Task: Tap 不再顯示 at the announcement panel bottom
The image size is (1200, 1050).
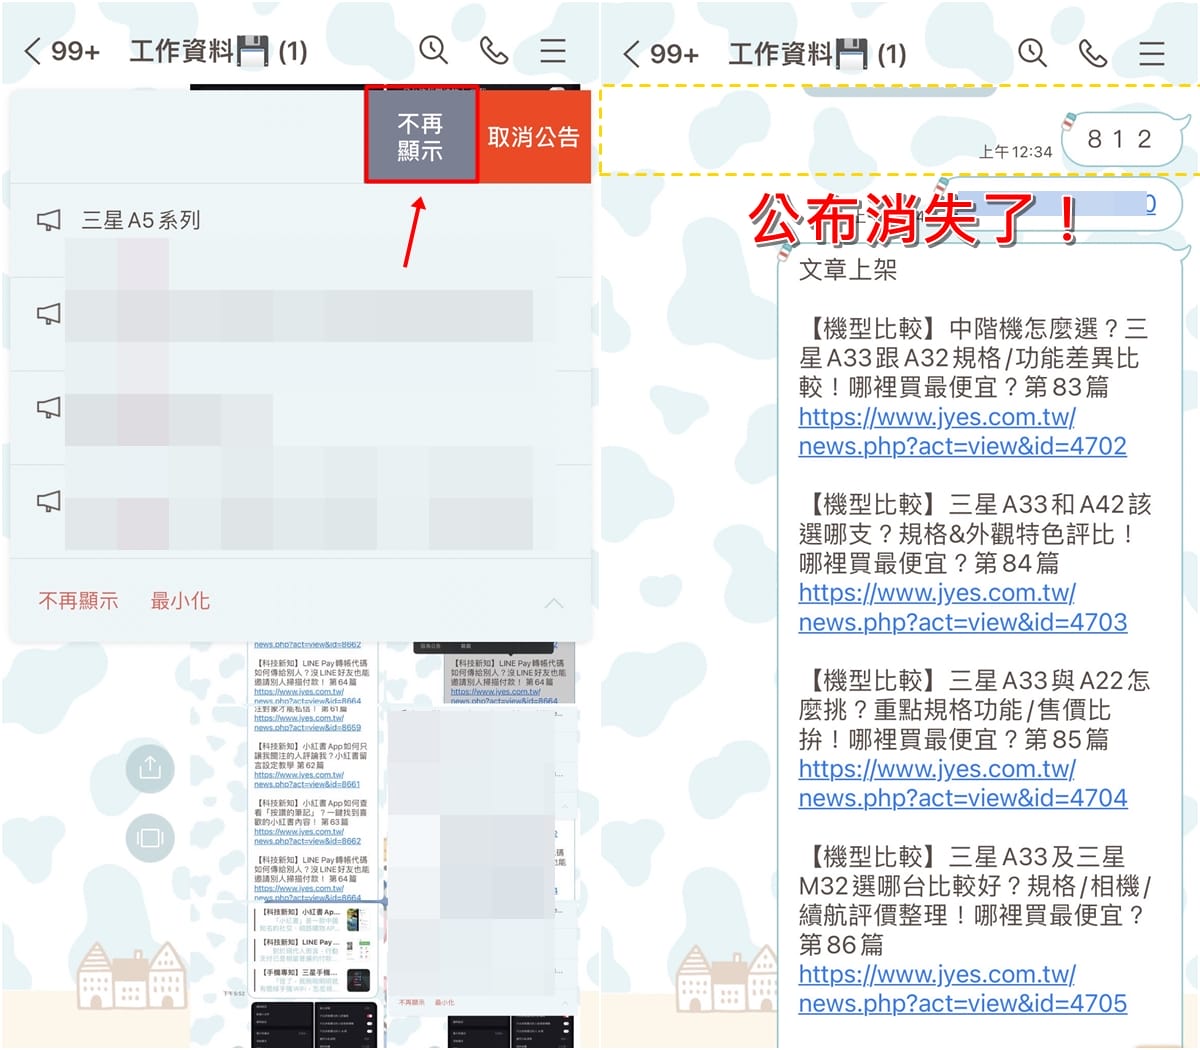Action: click(x=78, y=601)
